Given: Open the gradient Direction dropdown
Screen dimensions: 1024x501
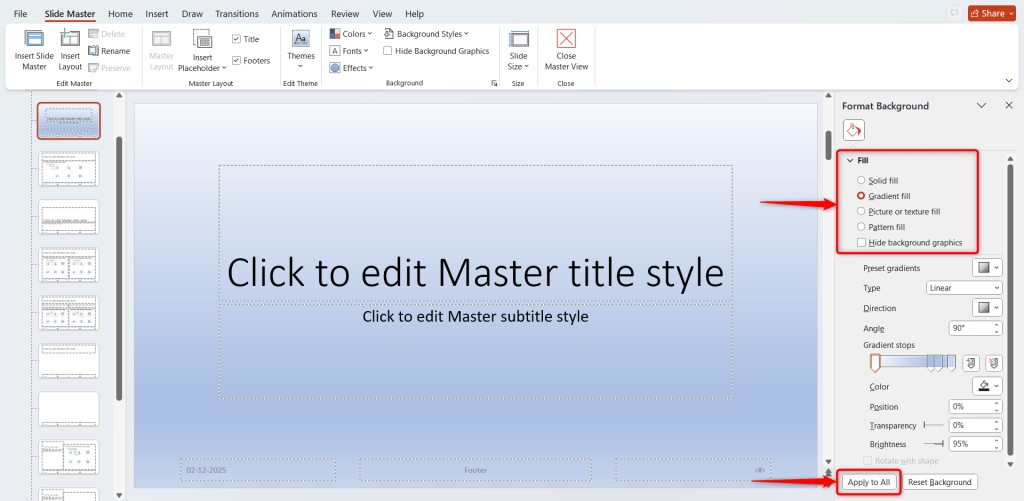Looking at the screenshot, I should 987,308.
